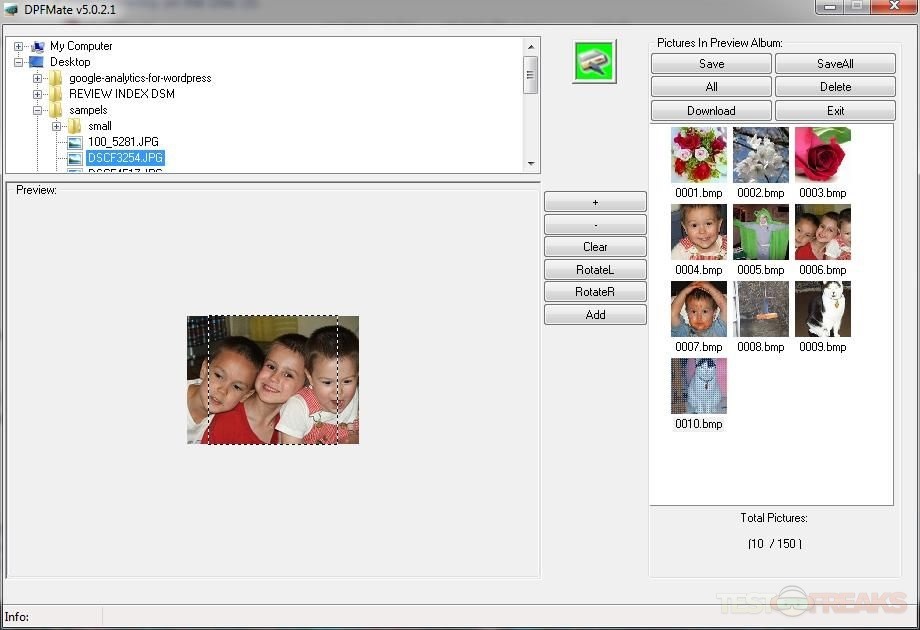The height and width of the screenshot is (630, 920).
Task: Select the 100_5281.JPG file icon
Action: (x=75, y=142)
